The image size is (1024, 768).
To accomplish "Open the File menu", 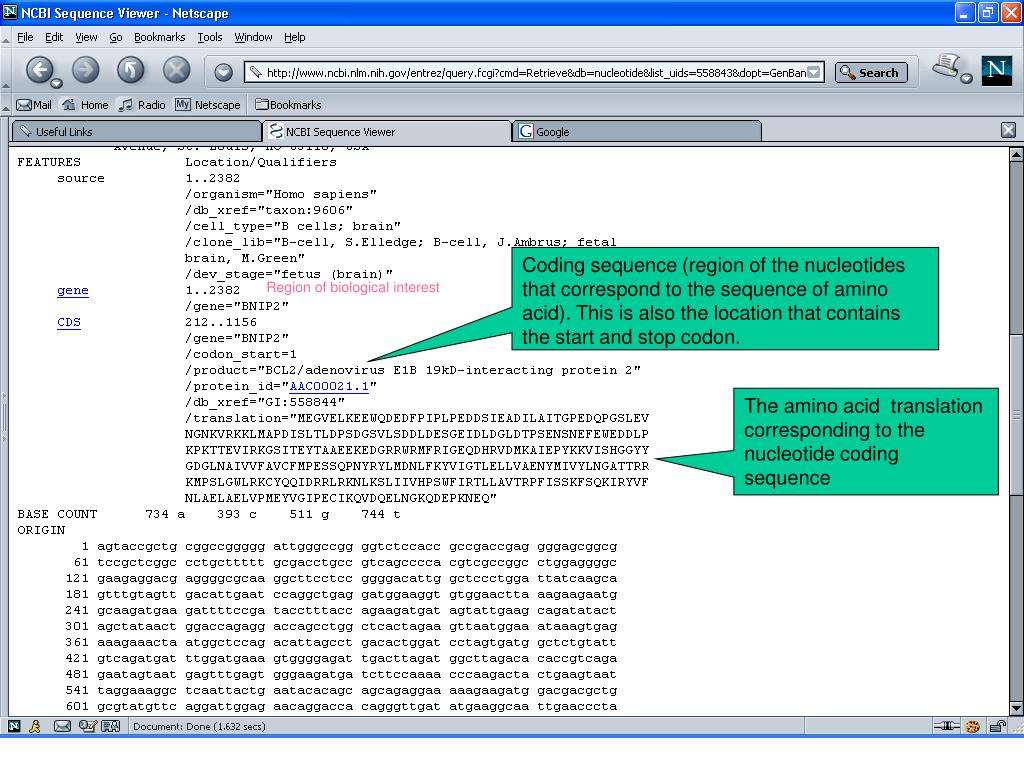I will (x=25, y=37).
